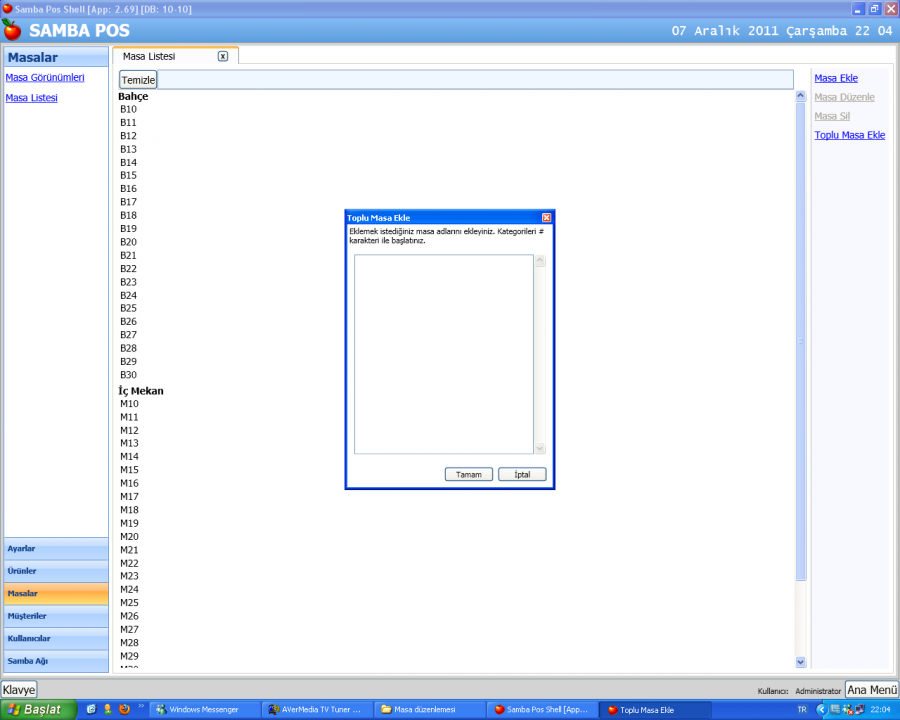Click the table list scrollbar thumb
This screenshot has height=720, width=900.
(x=801, y=342)
